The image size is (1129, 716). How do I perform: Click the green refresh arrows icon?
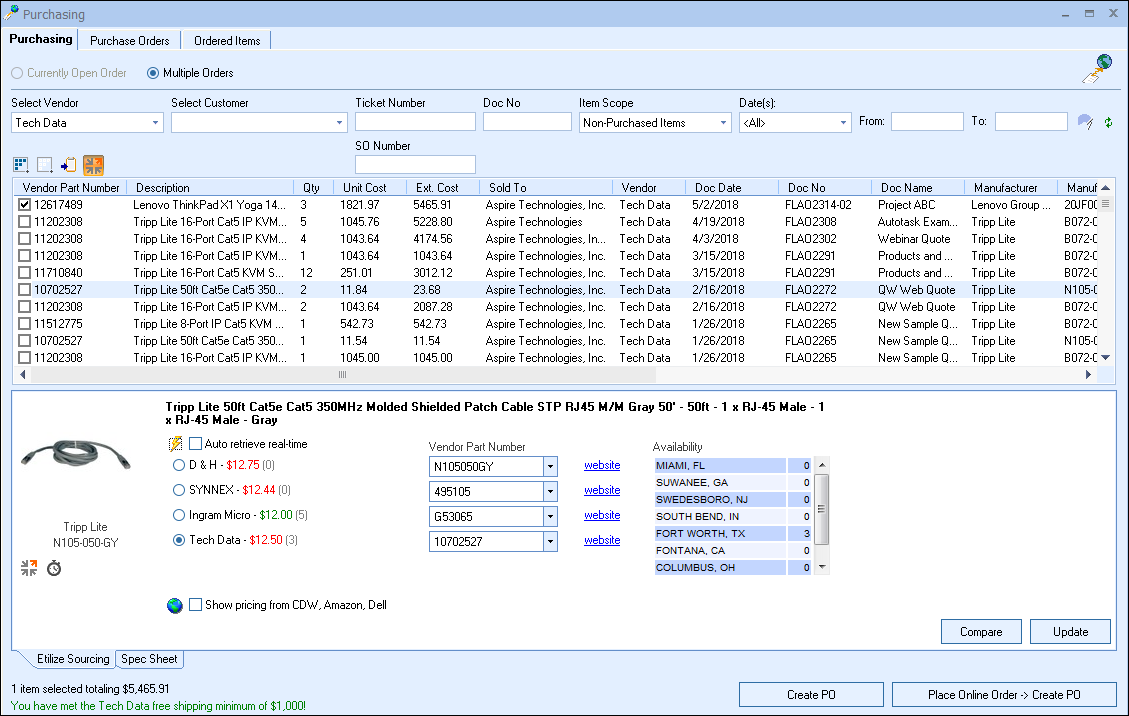pos(1109,122)
